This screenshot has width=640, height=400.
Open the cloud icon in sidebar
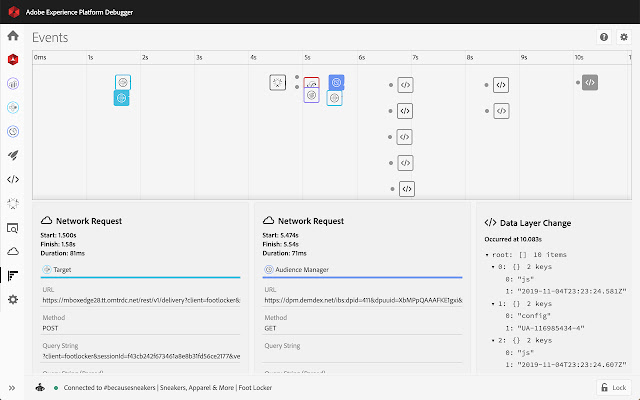[13, 251]
